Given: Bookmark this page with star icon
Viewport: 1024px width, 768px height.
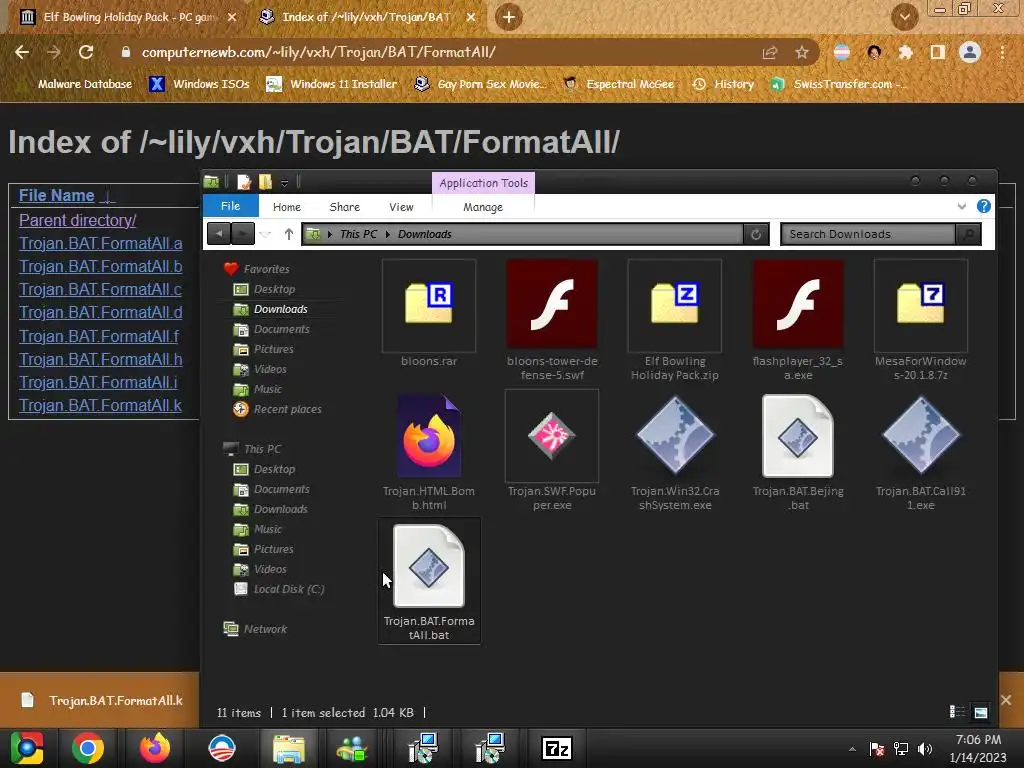Looking at the screenshot, I should 802,52.
